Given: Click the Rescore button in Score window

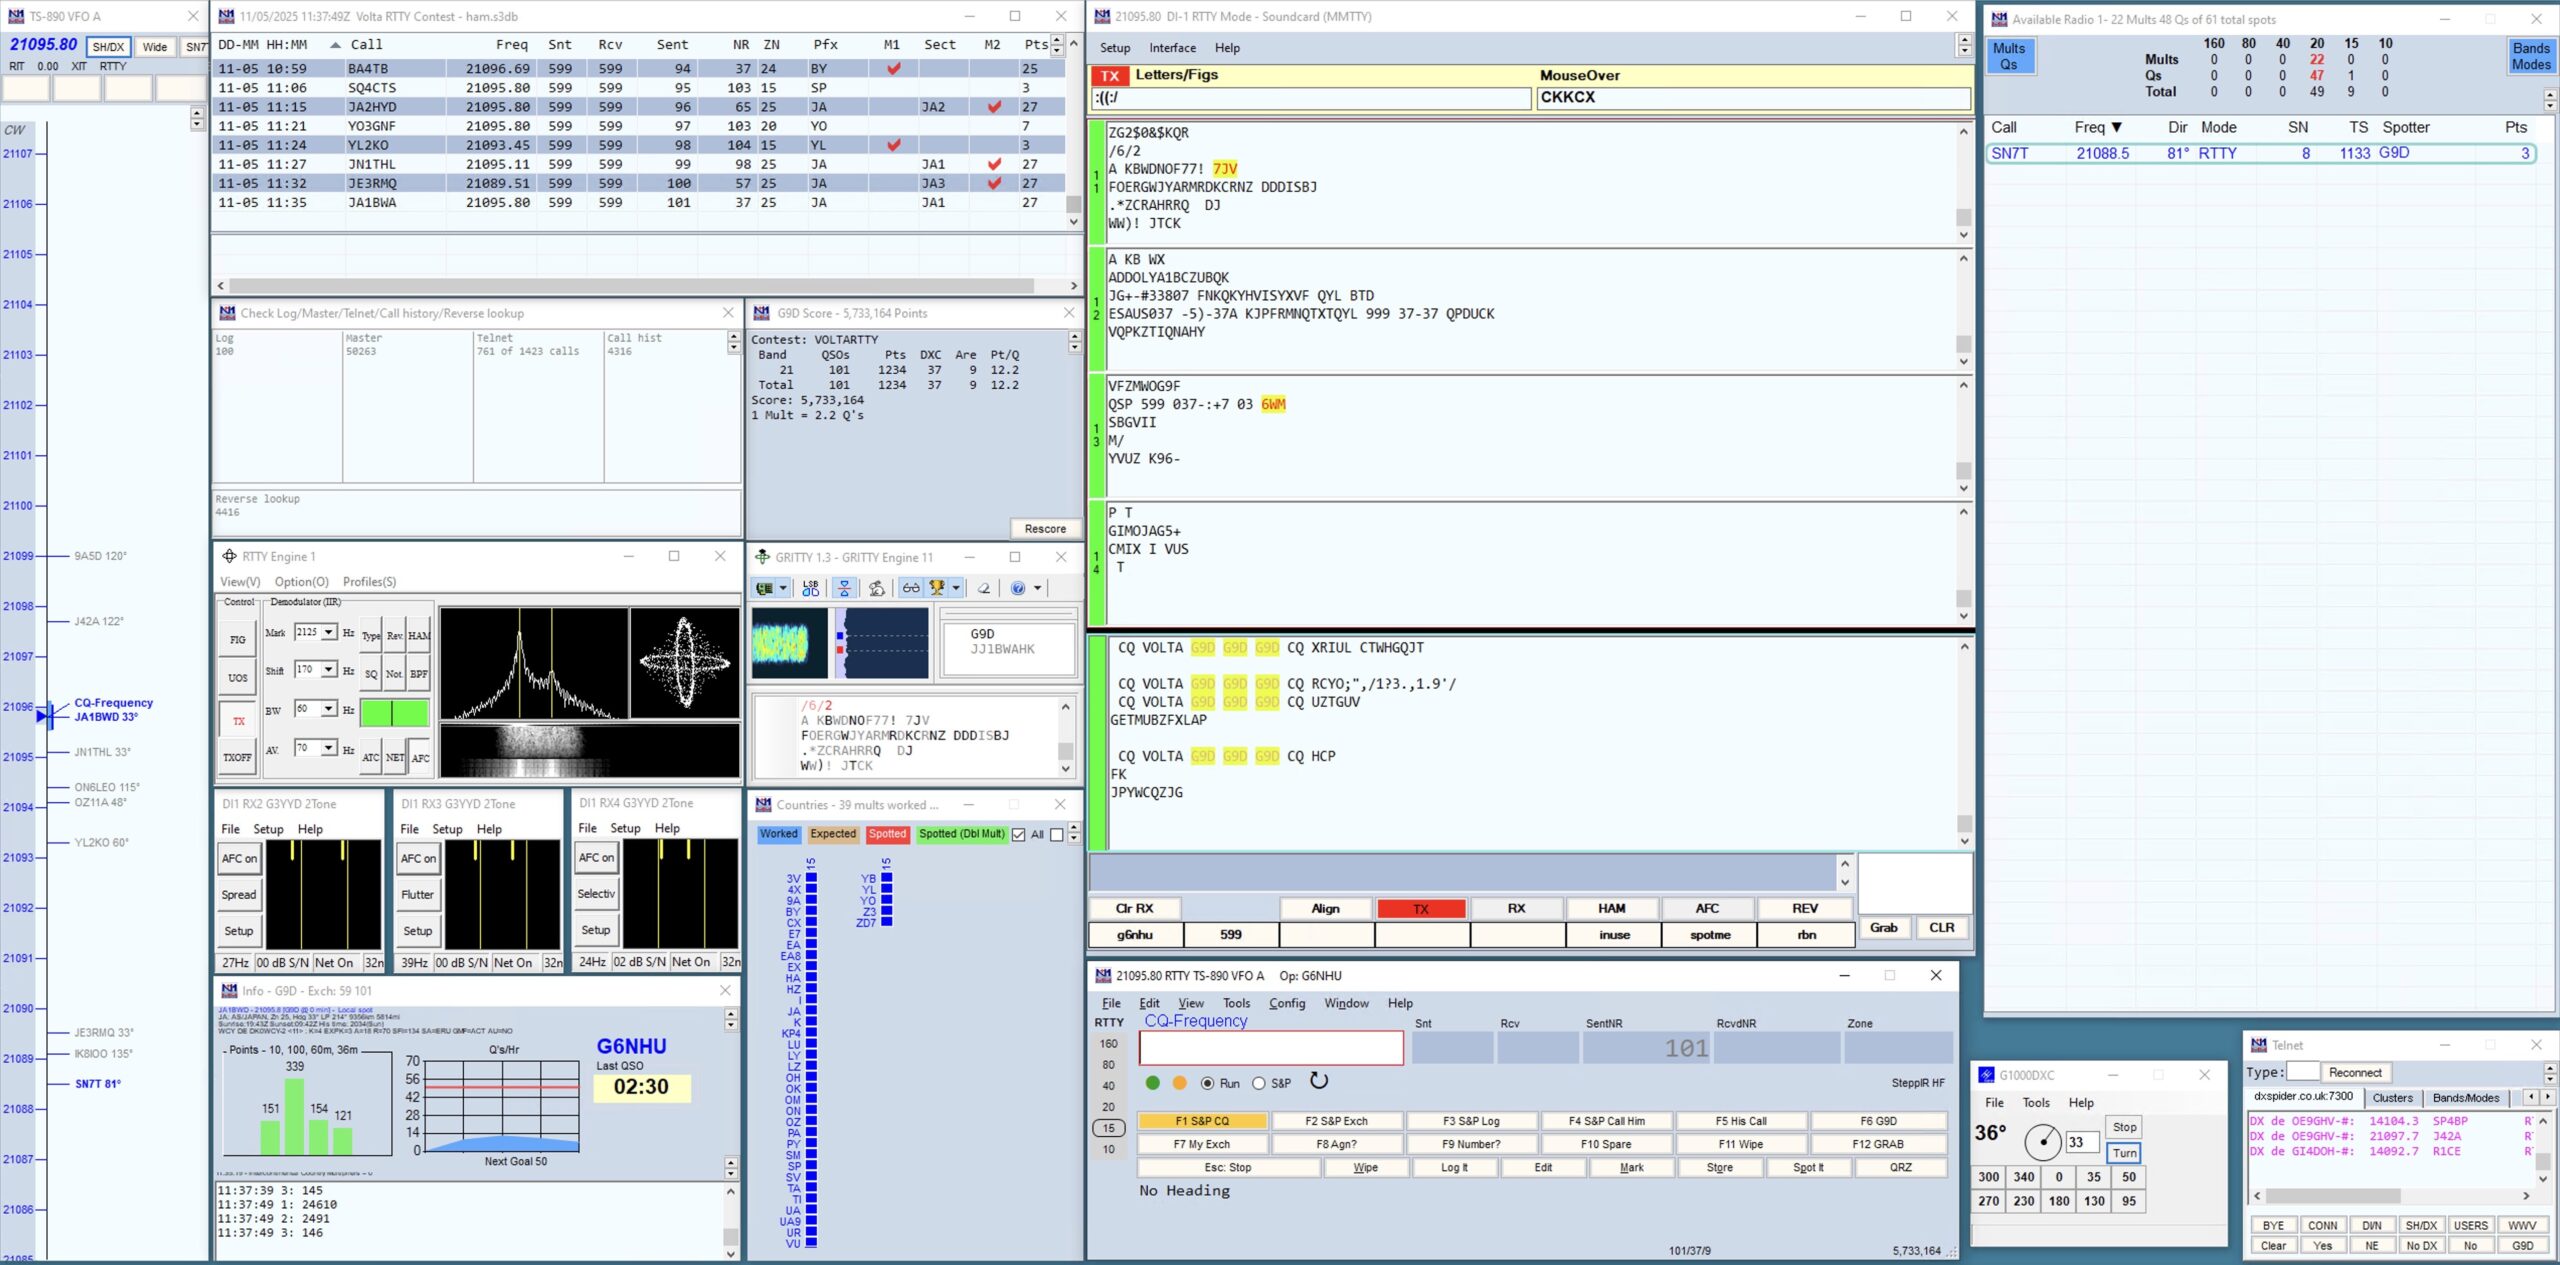Looking at the screenshot, I should click(1045, 529).
